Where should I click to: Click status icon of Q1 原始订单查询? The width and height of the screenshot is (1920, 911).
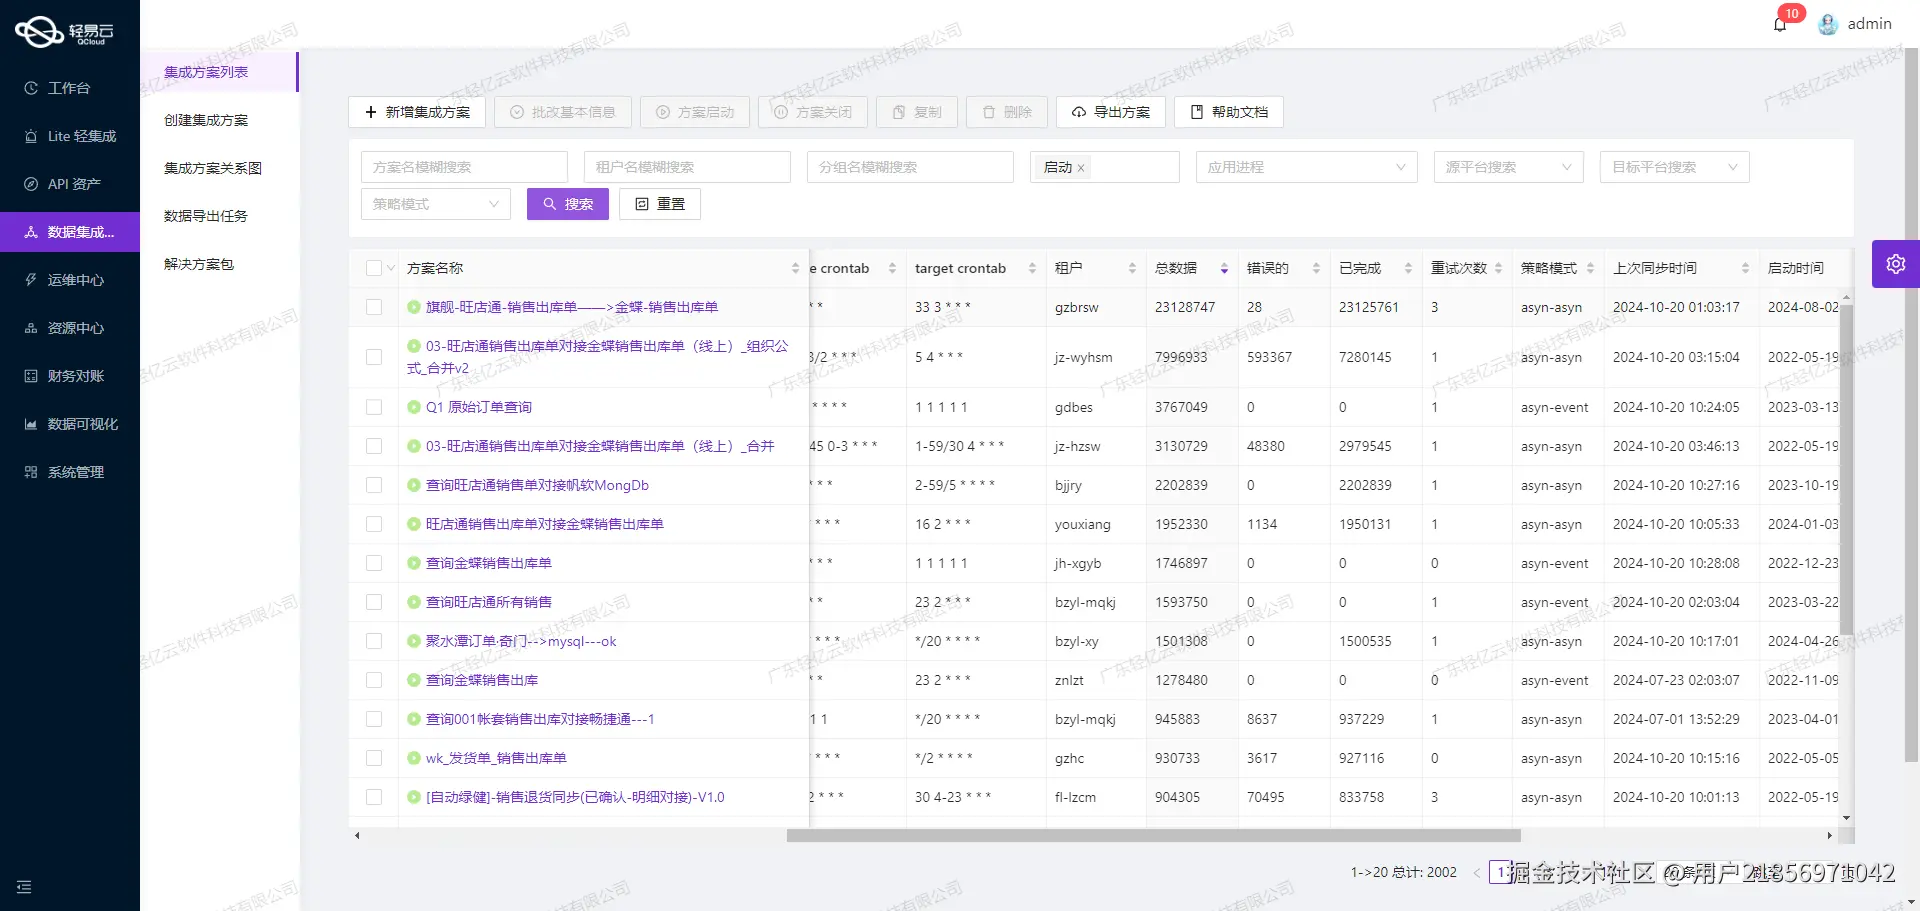pyautogui.click(x=414, y=407)
